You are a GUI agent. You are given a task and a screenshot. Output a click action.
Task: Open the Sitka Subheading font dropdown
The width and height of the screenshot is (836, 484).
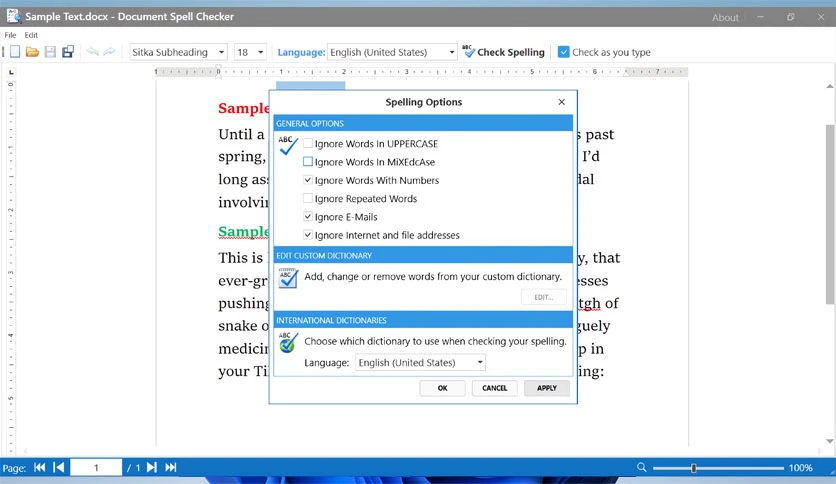[x=221, y=52]
